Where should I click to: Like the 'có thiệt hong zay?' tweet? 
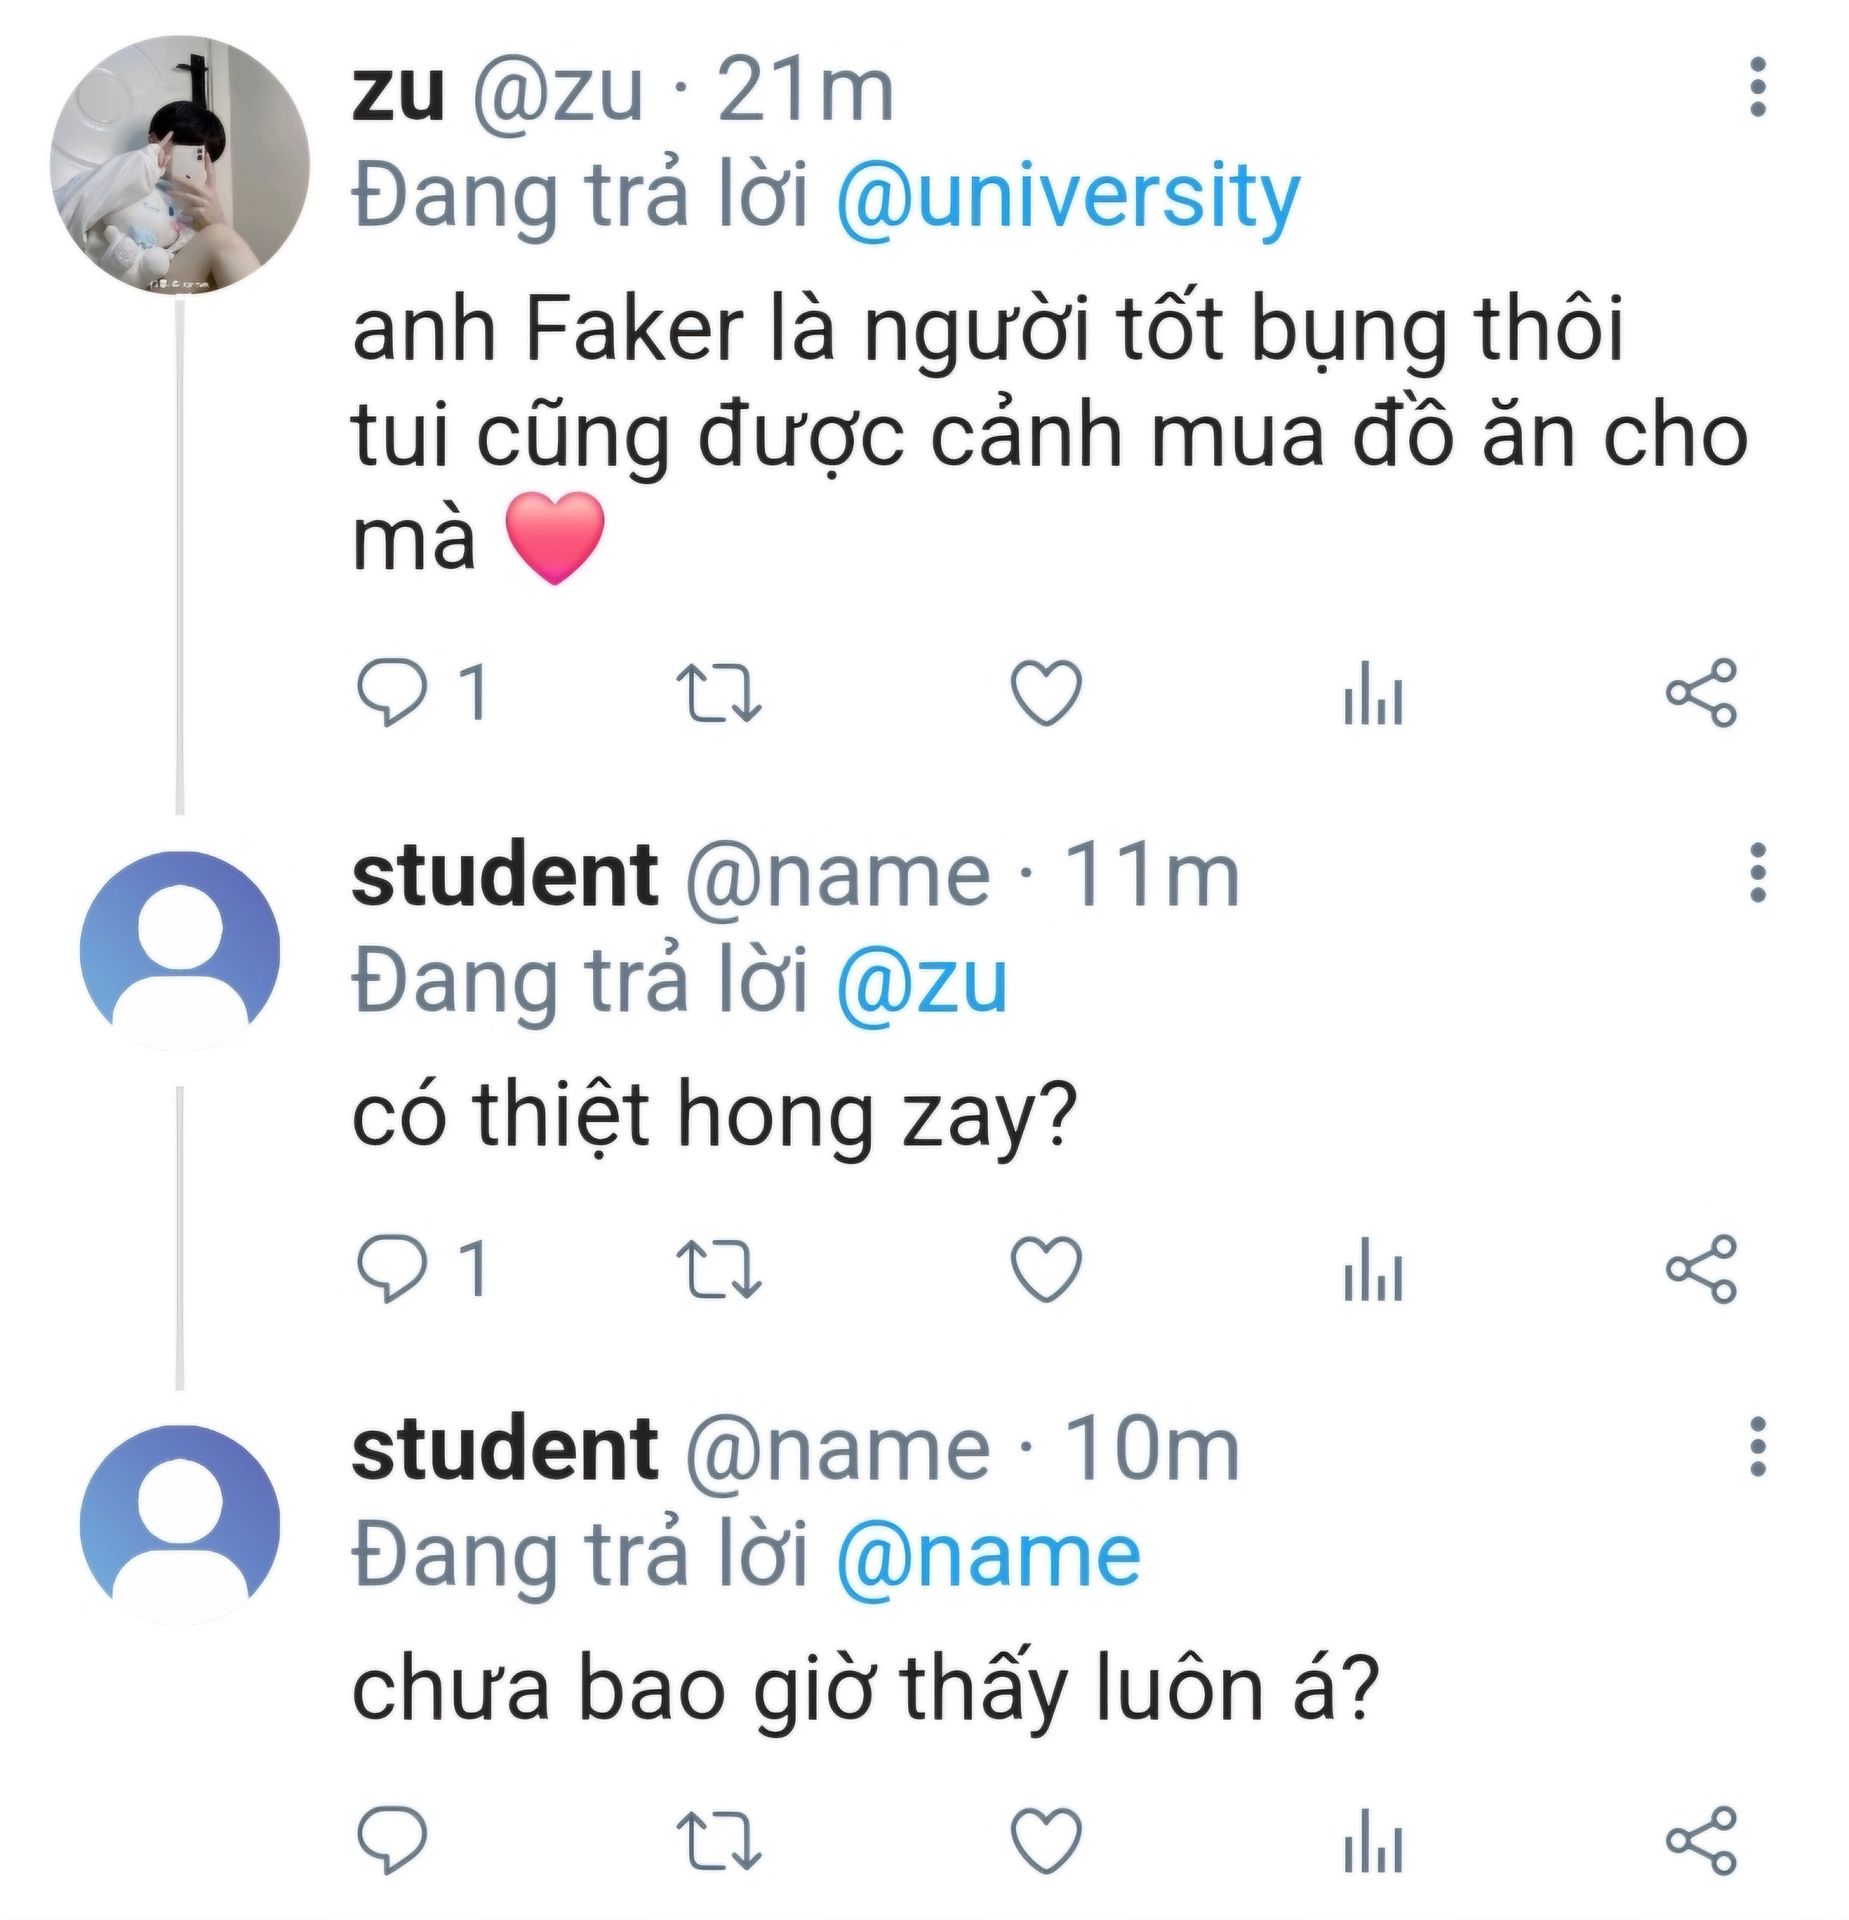(x=1046, y=1268)
